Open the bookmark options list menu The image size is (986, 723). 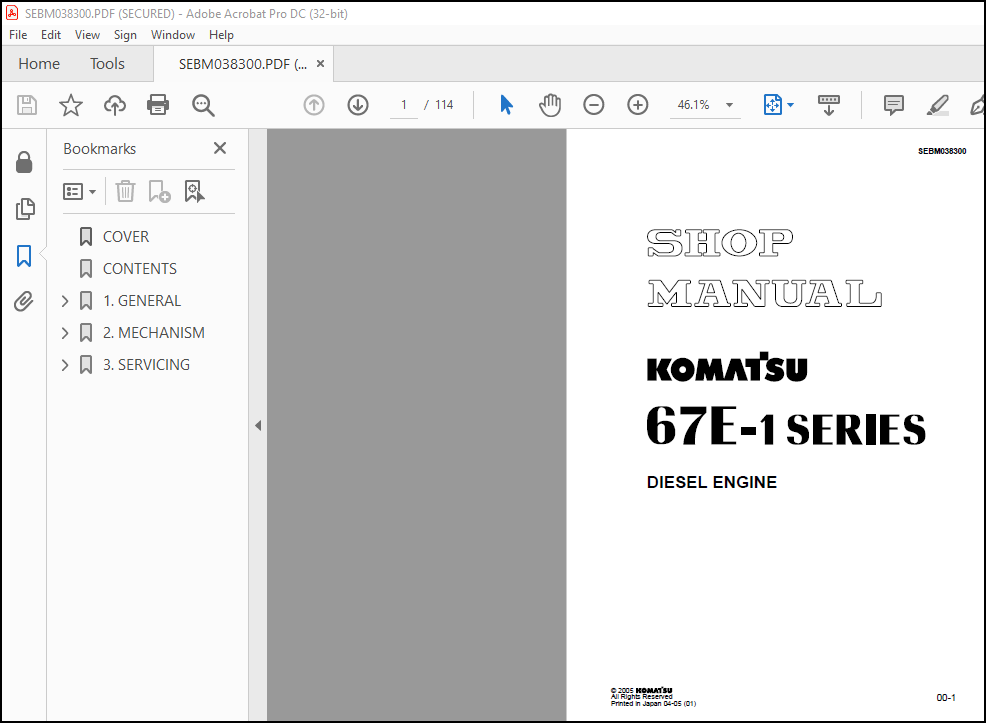[79, 191]
